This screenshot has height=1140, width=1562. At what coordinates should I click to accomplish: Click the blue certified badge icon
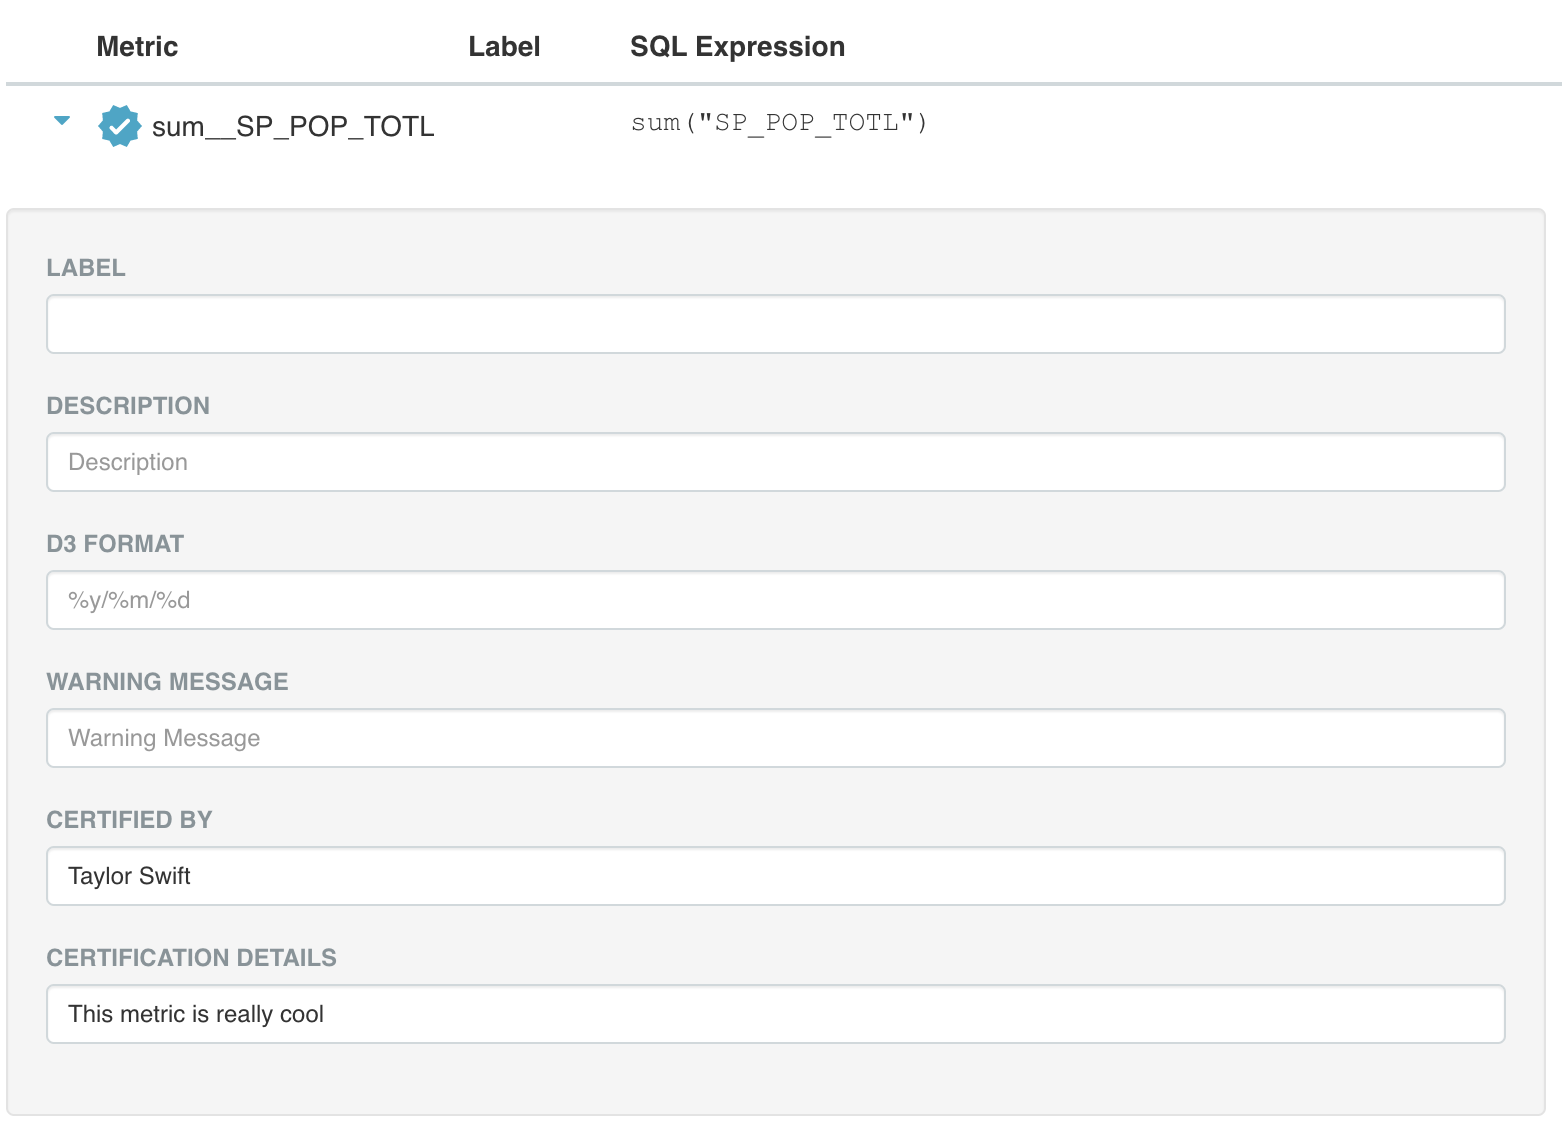[119, 126]
